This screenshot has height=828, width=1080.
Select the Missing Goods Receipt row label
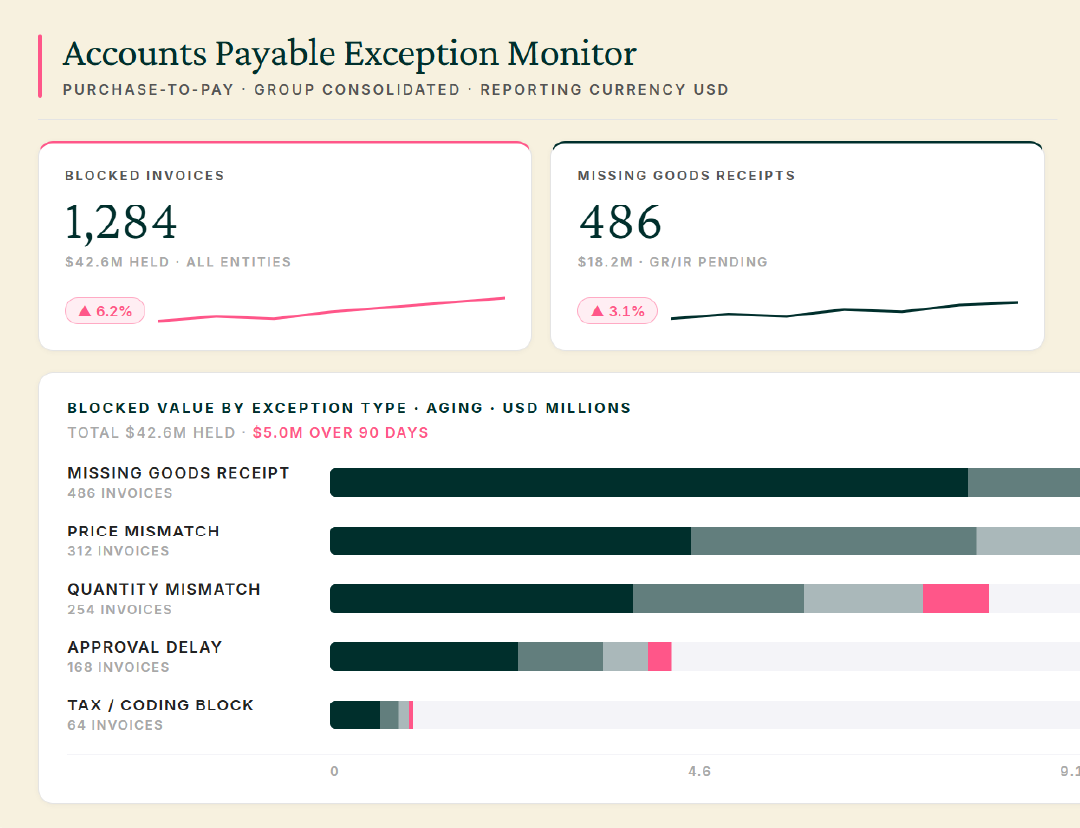click(x=178, y=473)
